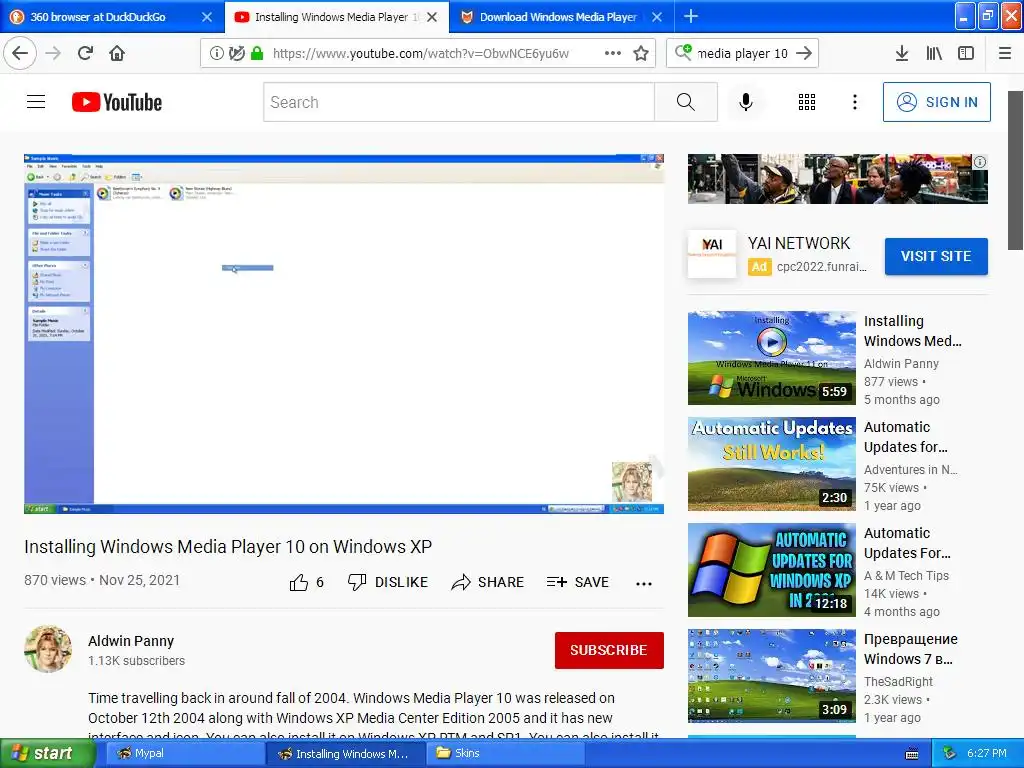Reload the current page

[85, 53]
